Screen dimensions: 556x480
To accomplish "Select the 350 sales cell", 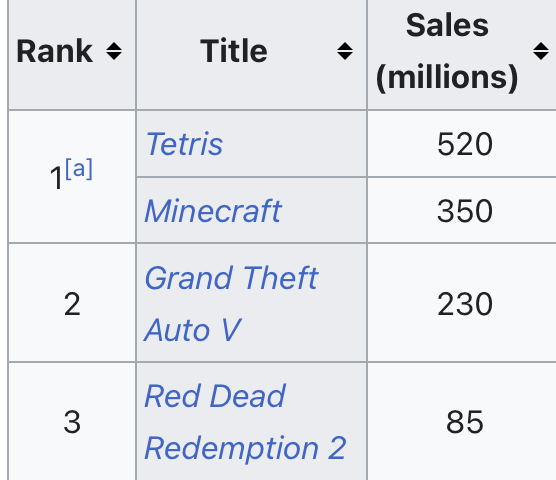I will tap(465, 211).
